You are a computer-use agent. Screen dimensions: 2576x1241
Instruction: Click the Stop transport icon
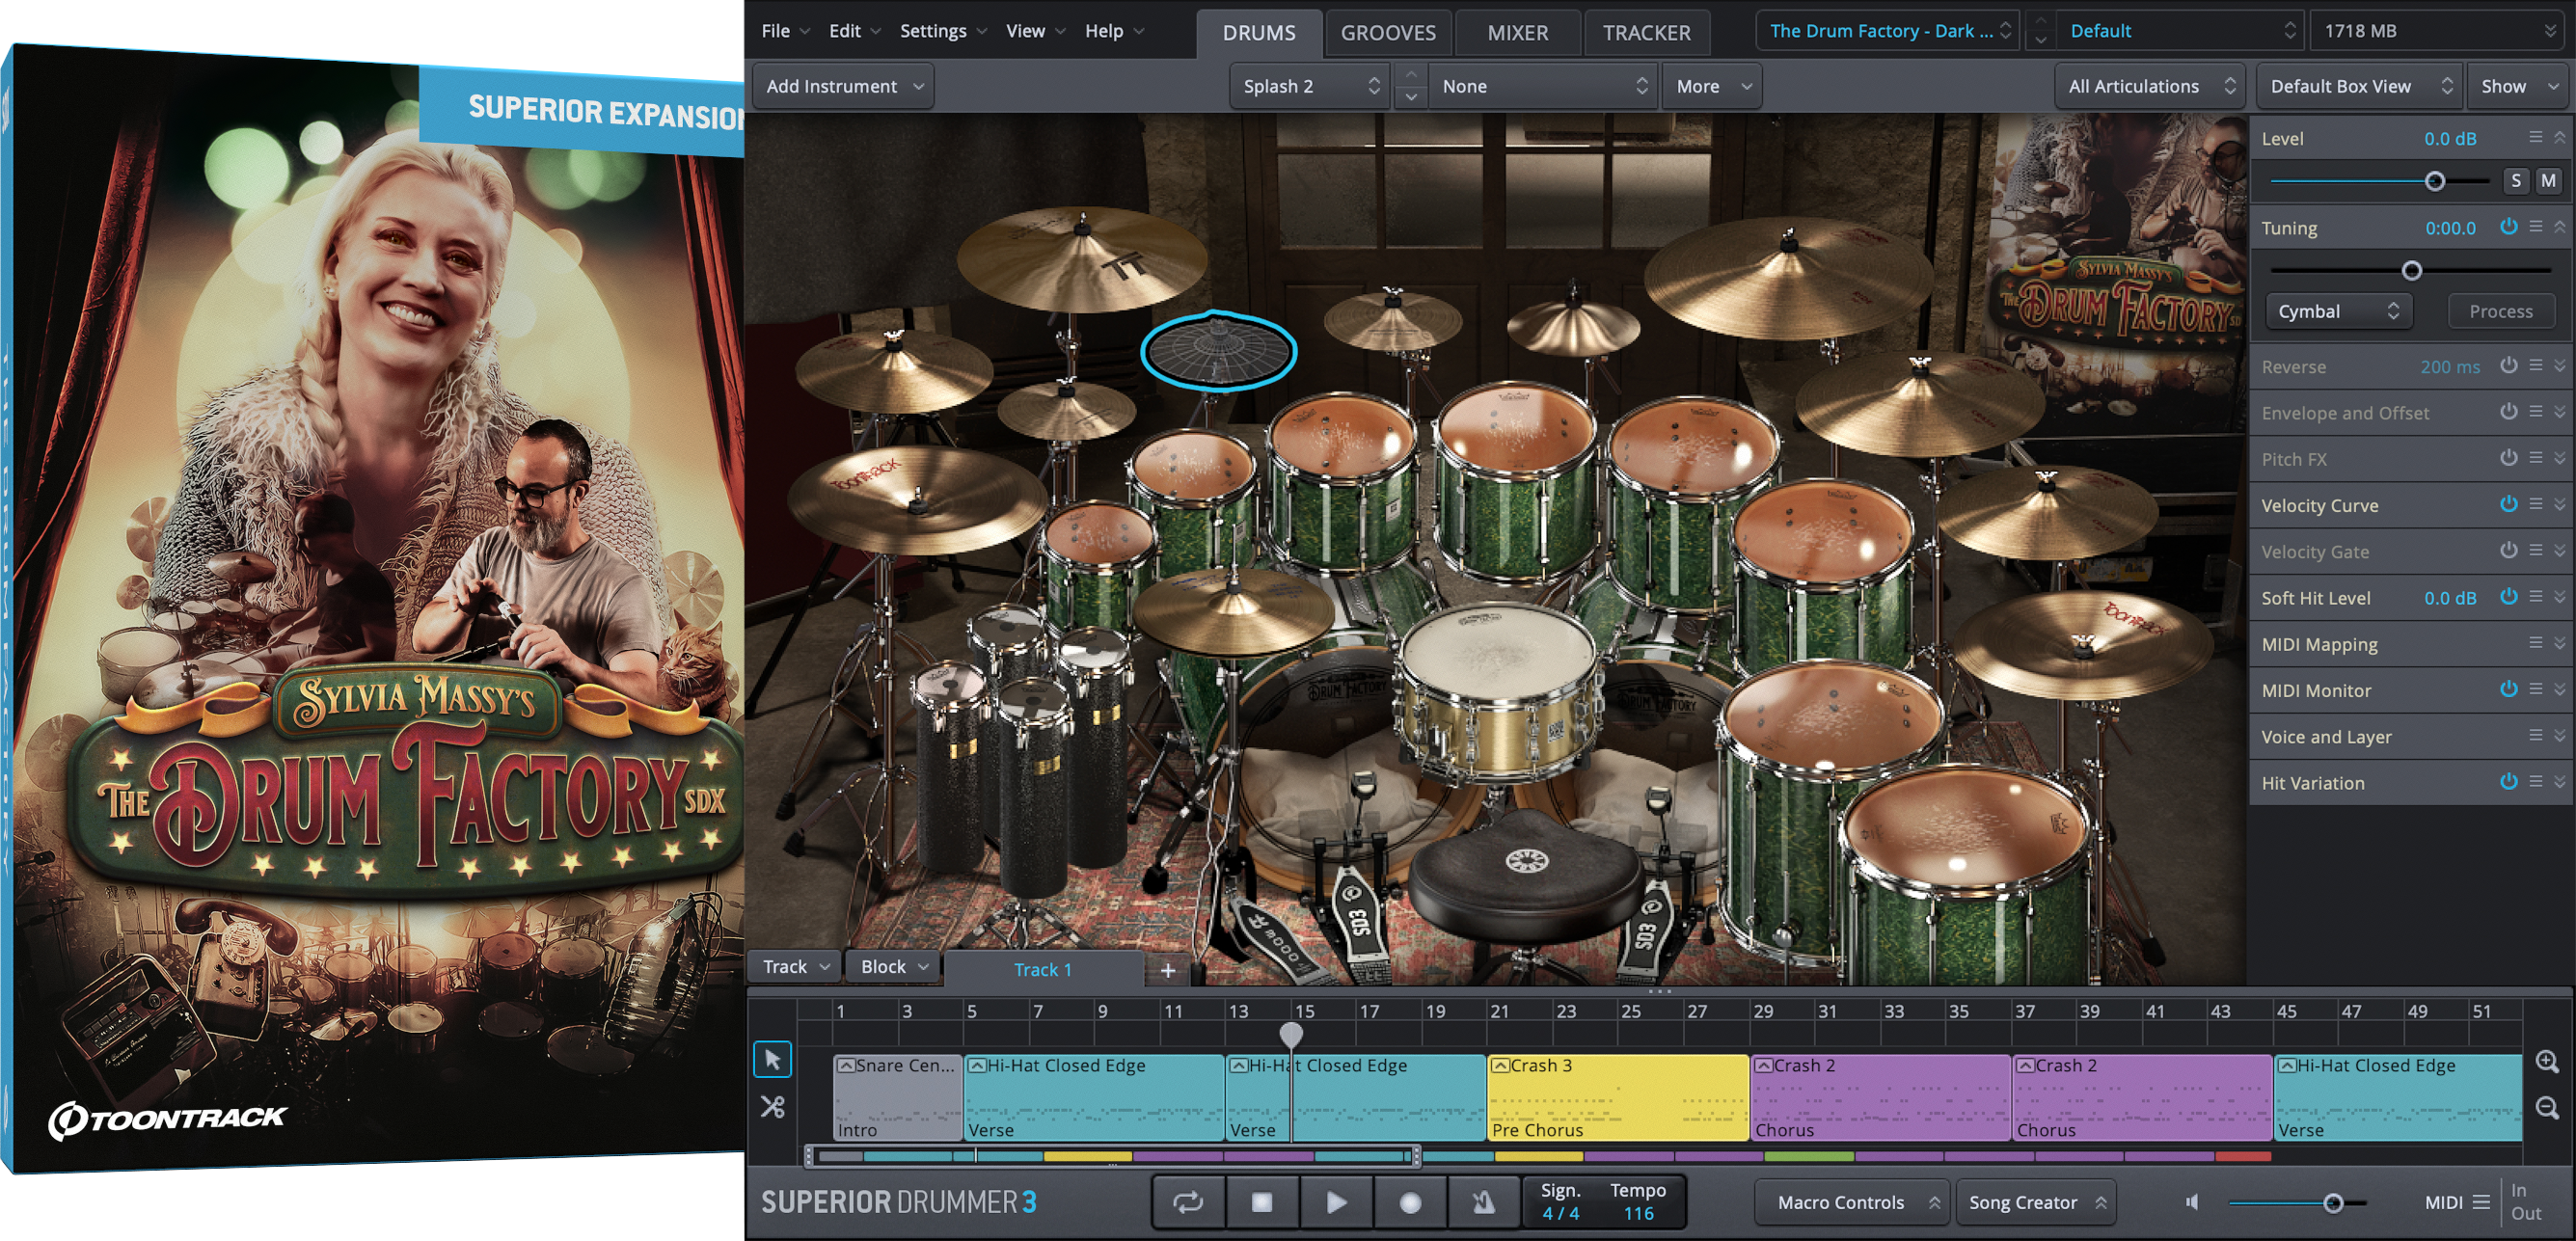click(1262, 1202)
